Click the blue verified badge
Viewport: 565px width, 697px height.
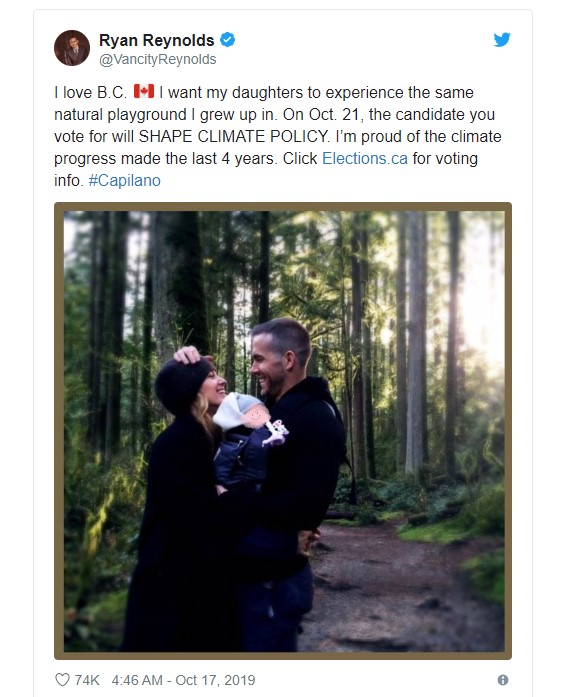(228, 40)
